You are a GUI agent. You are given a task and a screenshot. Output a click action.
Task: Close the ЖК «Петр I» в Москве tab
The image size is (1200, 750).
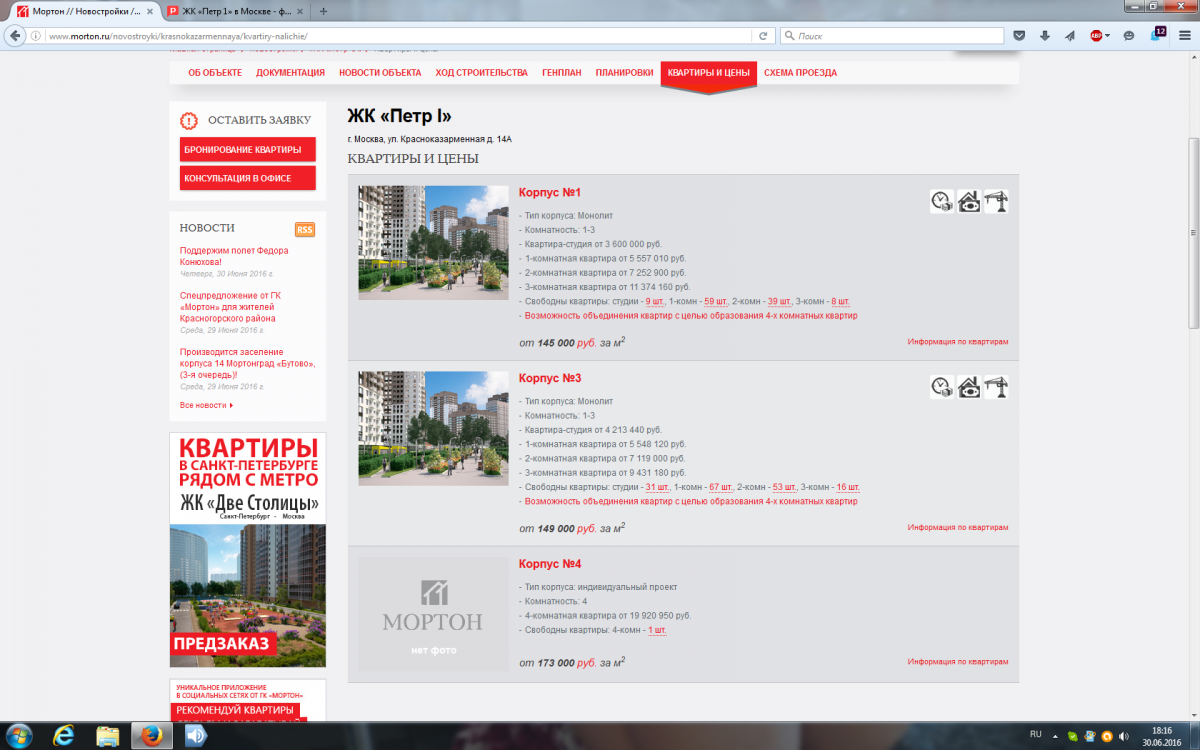tap(302, 10)
